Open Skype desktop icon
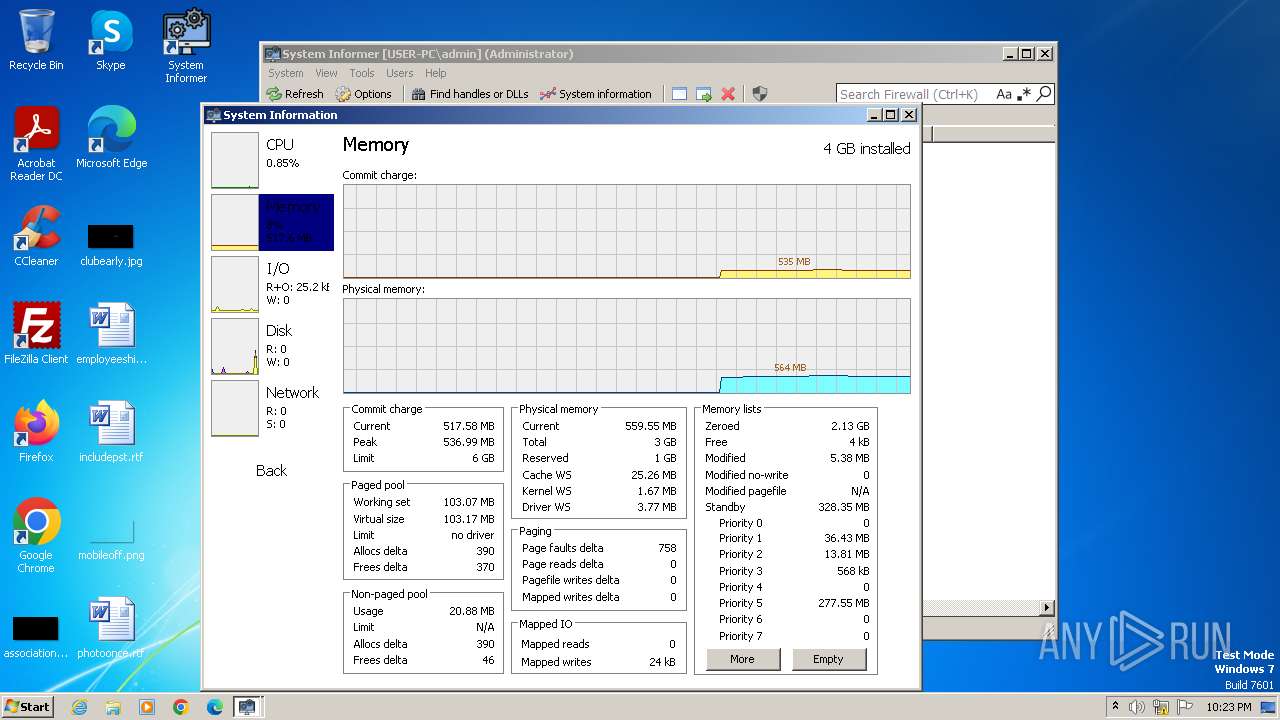 (x=111, y=40)
